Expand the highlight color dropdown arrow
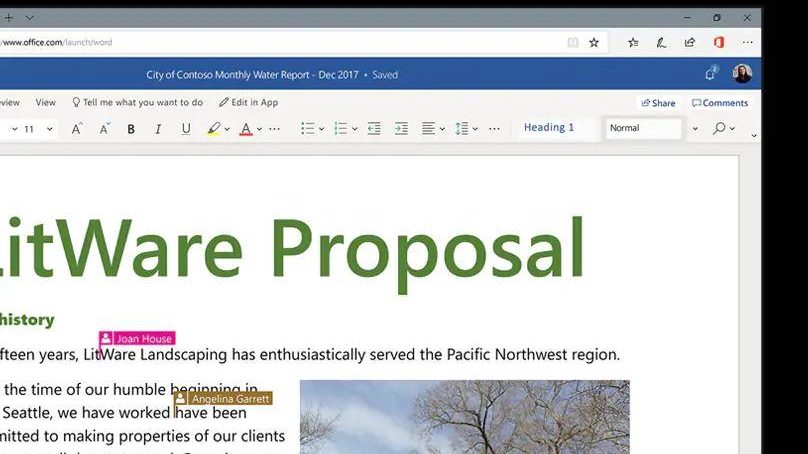Image resolution: width=808 pixels, height=454 pixels. coord(227,129)
